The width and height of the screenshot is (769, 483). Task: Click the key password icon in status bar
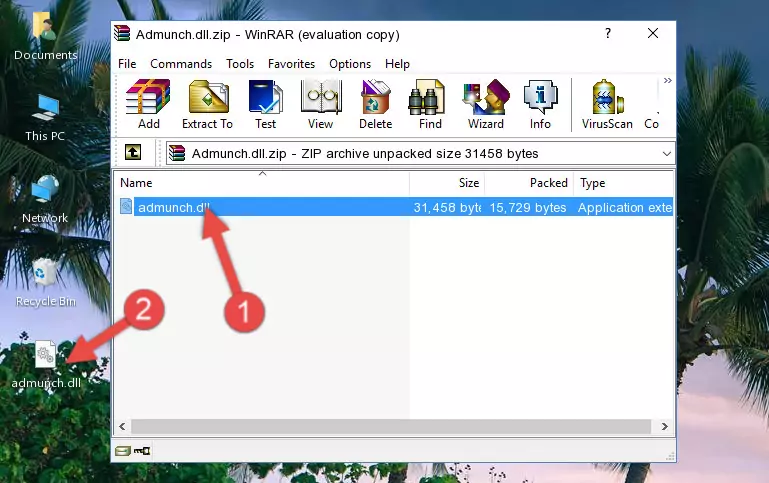pos(142,451)
